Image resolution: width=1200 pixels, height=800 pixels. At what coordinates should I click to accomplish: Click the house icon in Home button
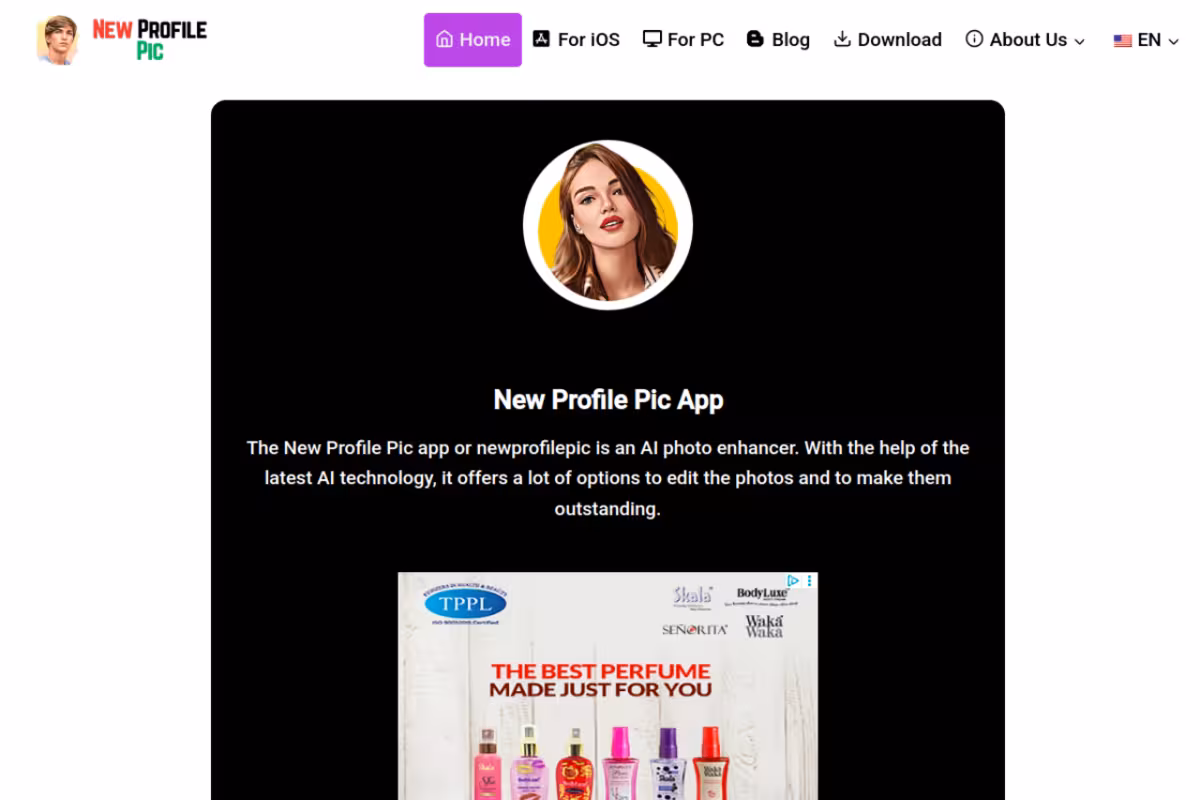445,39
